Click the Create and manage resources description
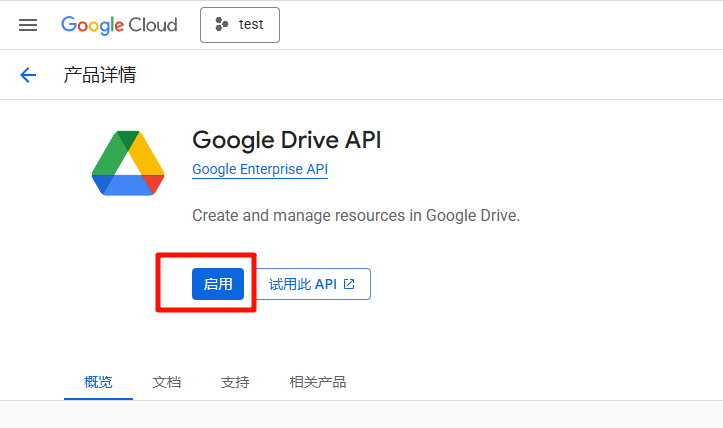The height and width of the screenshot is (428, 723). click(x=356, y=215)
